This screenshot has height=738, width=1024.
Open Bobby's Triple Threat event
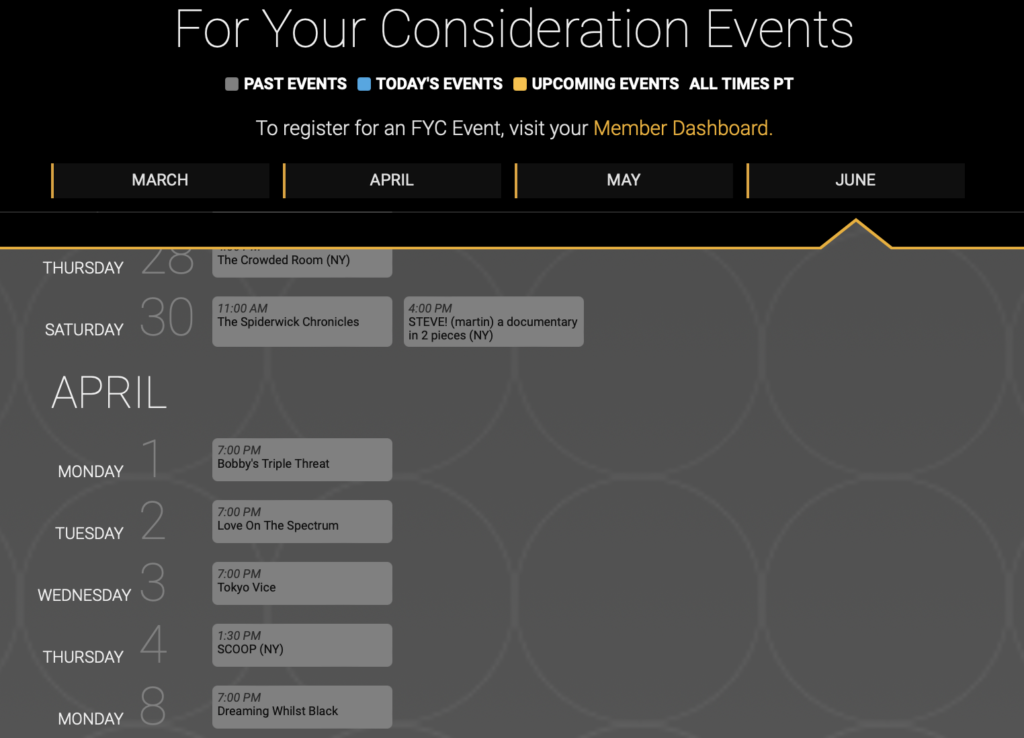coord(302,460)
